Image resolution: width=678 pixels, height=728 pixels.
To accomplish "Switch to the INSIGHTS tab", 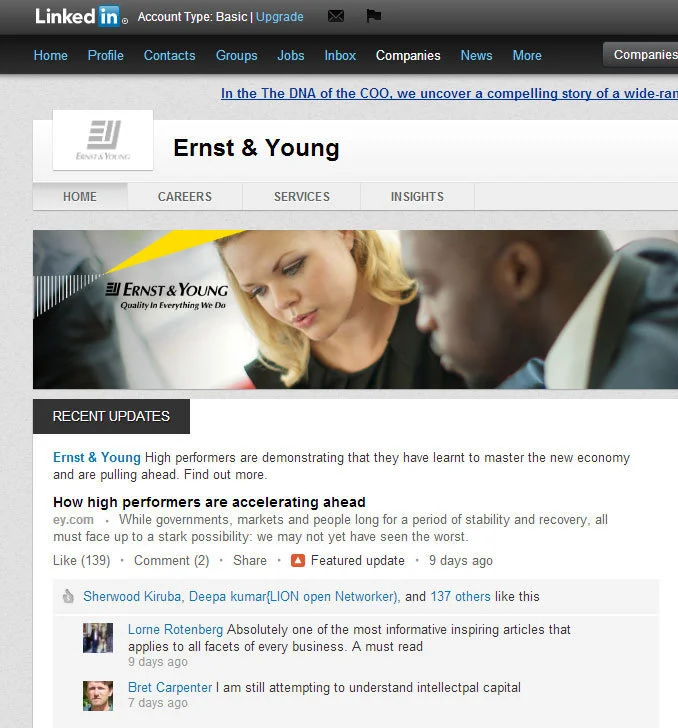I will [x=417, y=197].
